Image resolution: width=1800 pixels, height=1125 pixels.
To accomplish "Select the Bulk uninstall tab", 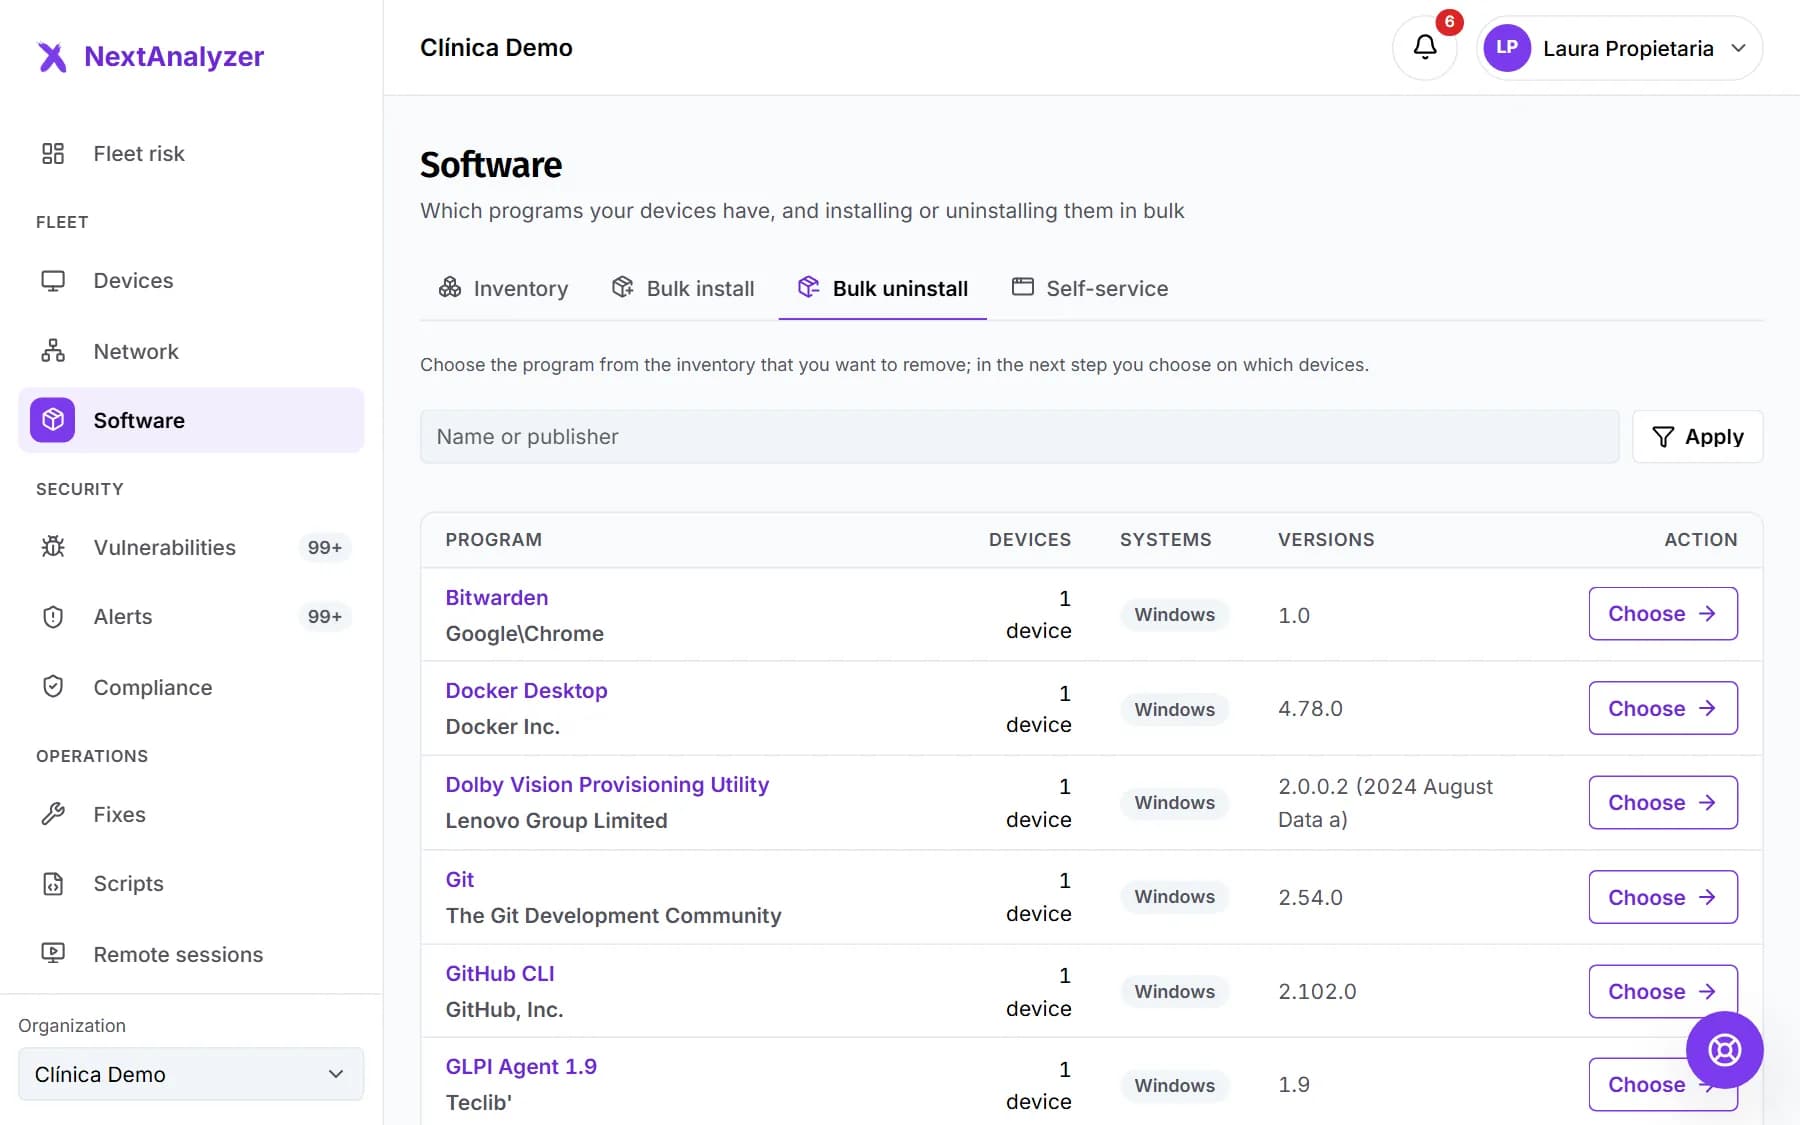I will 882,288.
